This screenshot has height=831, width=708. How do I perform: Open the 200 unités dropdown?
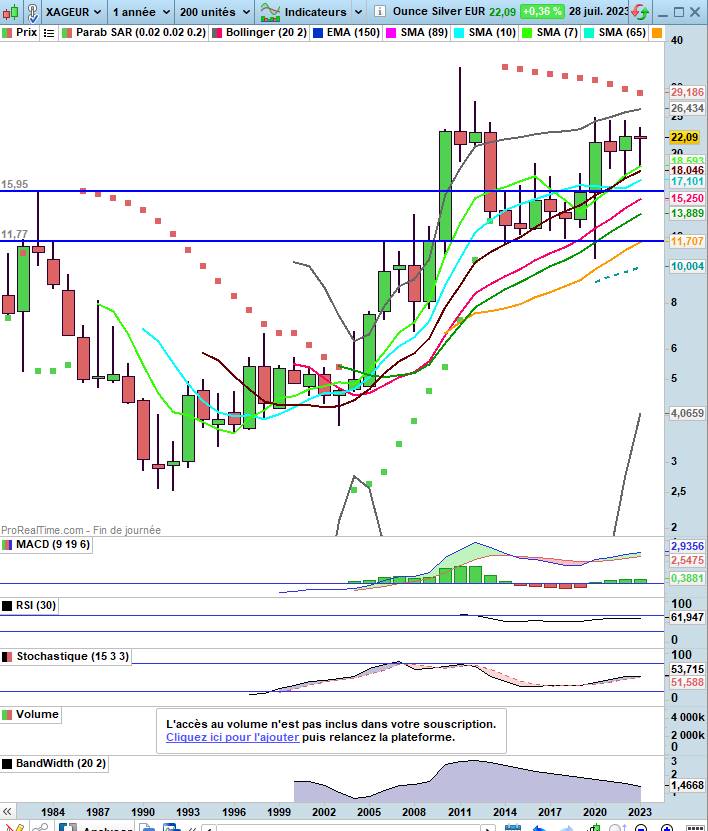point(214,12)
